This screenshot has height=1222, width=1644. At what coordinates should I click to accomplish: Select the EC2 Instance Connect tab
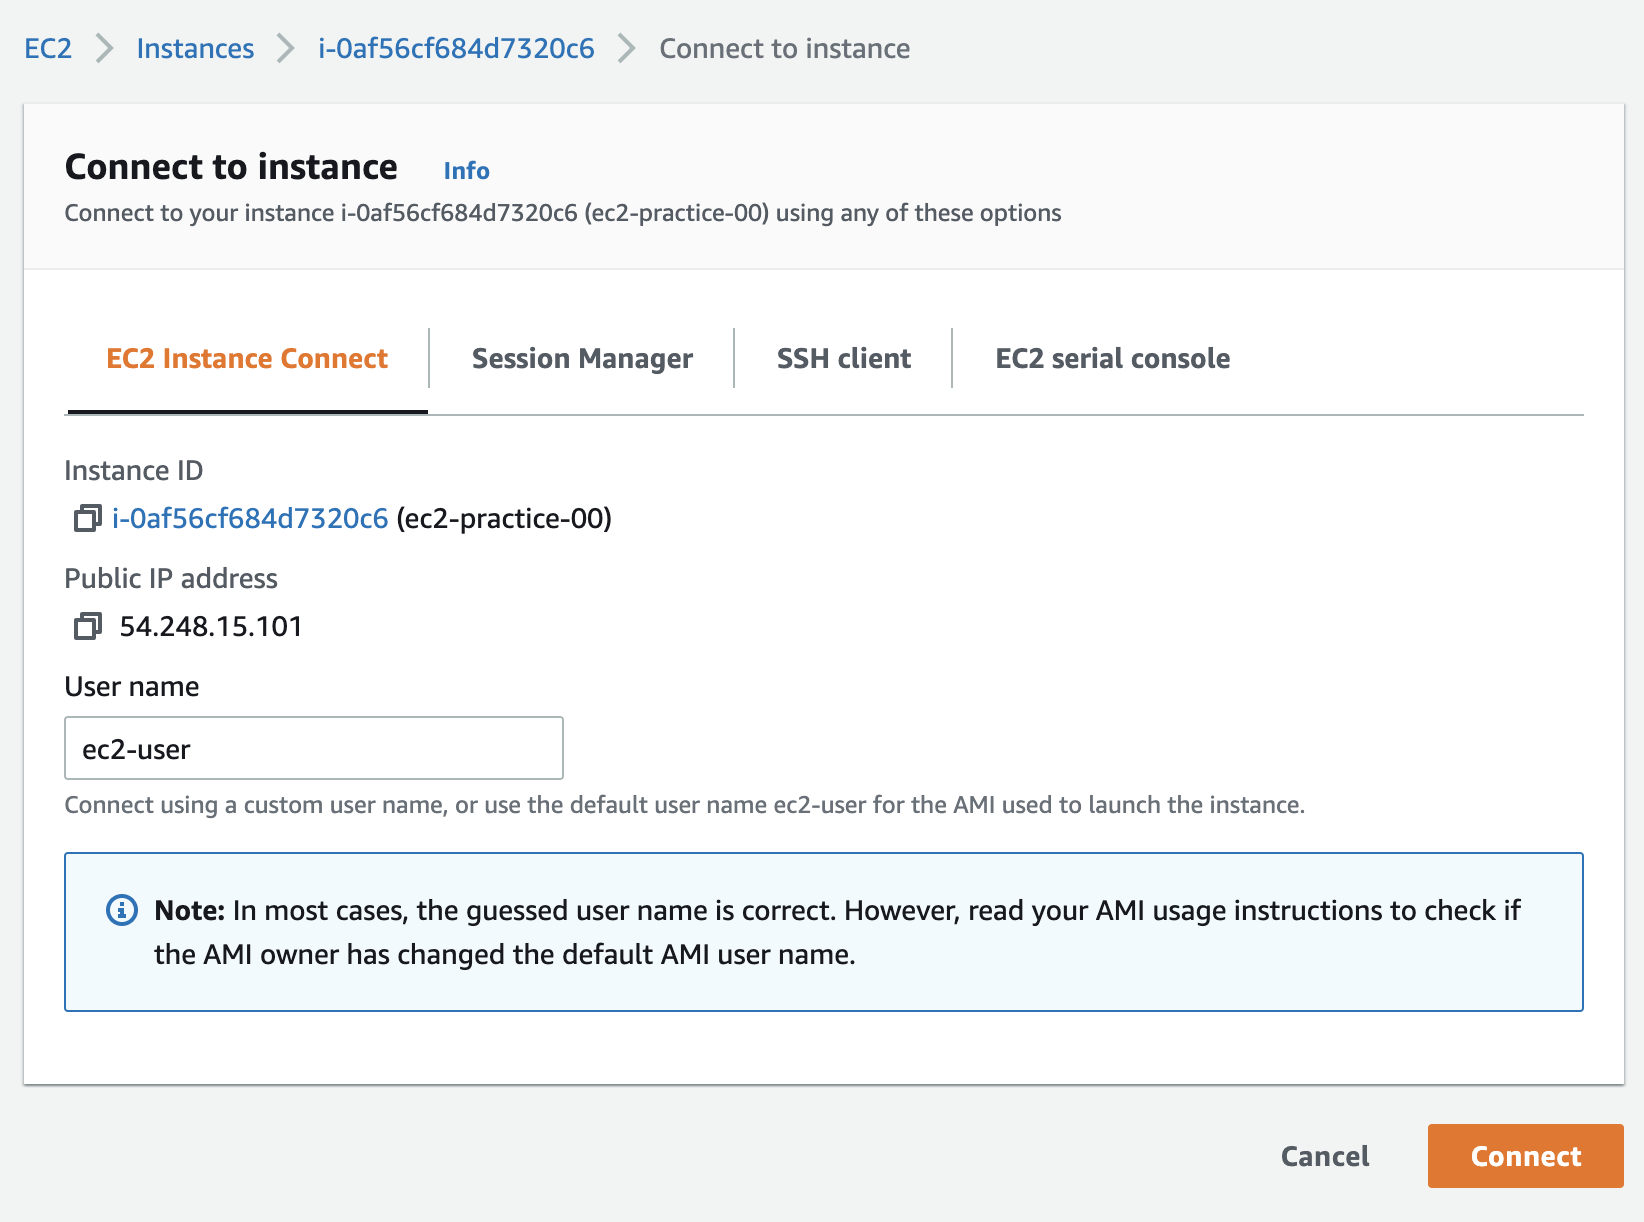point(247,358)
